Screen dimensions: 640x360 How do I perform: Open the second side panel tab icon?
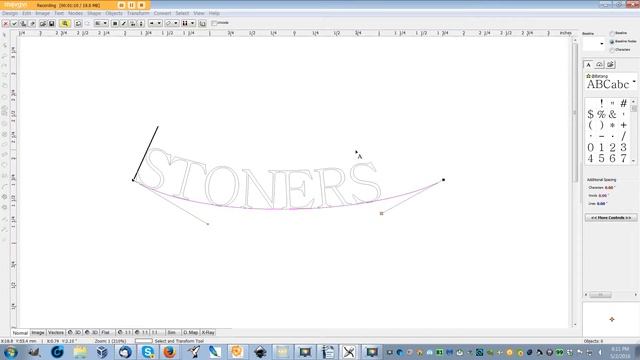click(x=599, y=64)
